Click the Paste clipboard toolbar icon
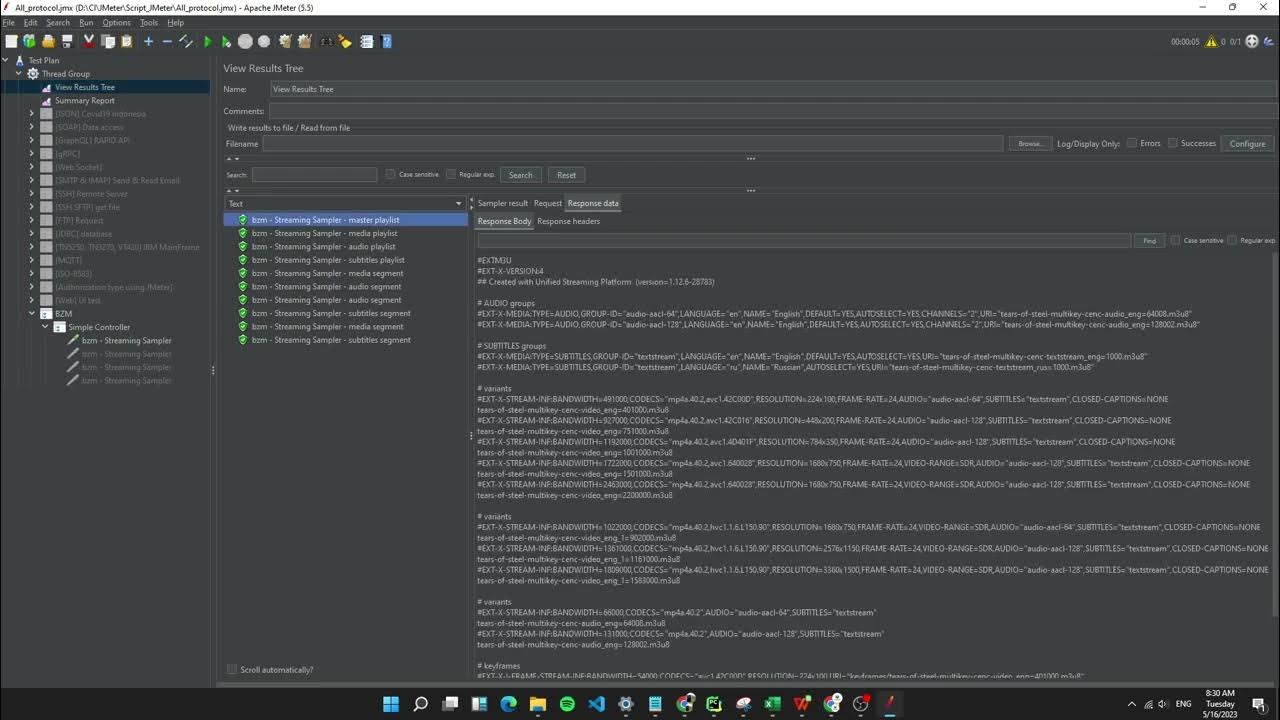1280x720 pixels. pos(127,42)
